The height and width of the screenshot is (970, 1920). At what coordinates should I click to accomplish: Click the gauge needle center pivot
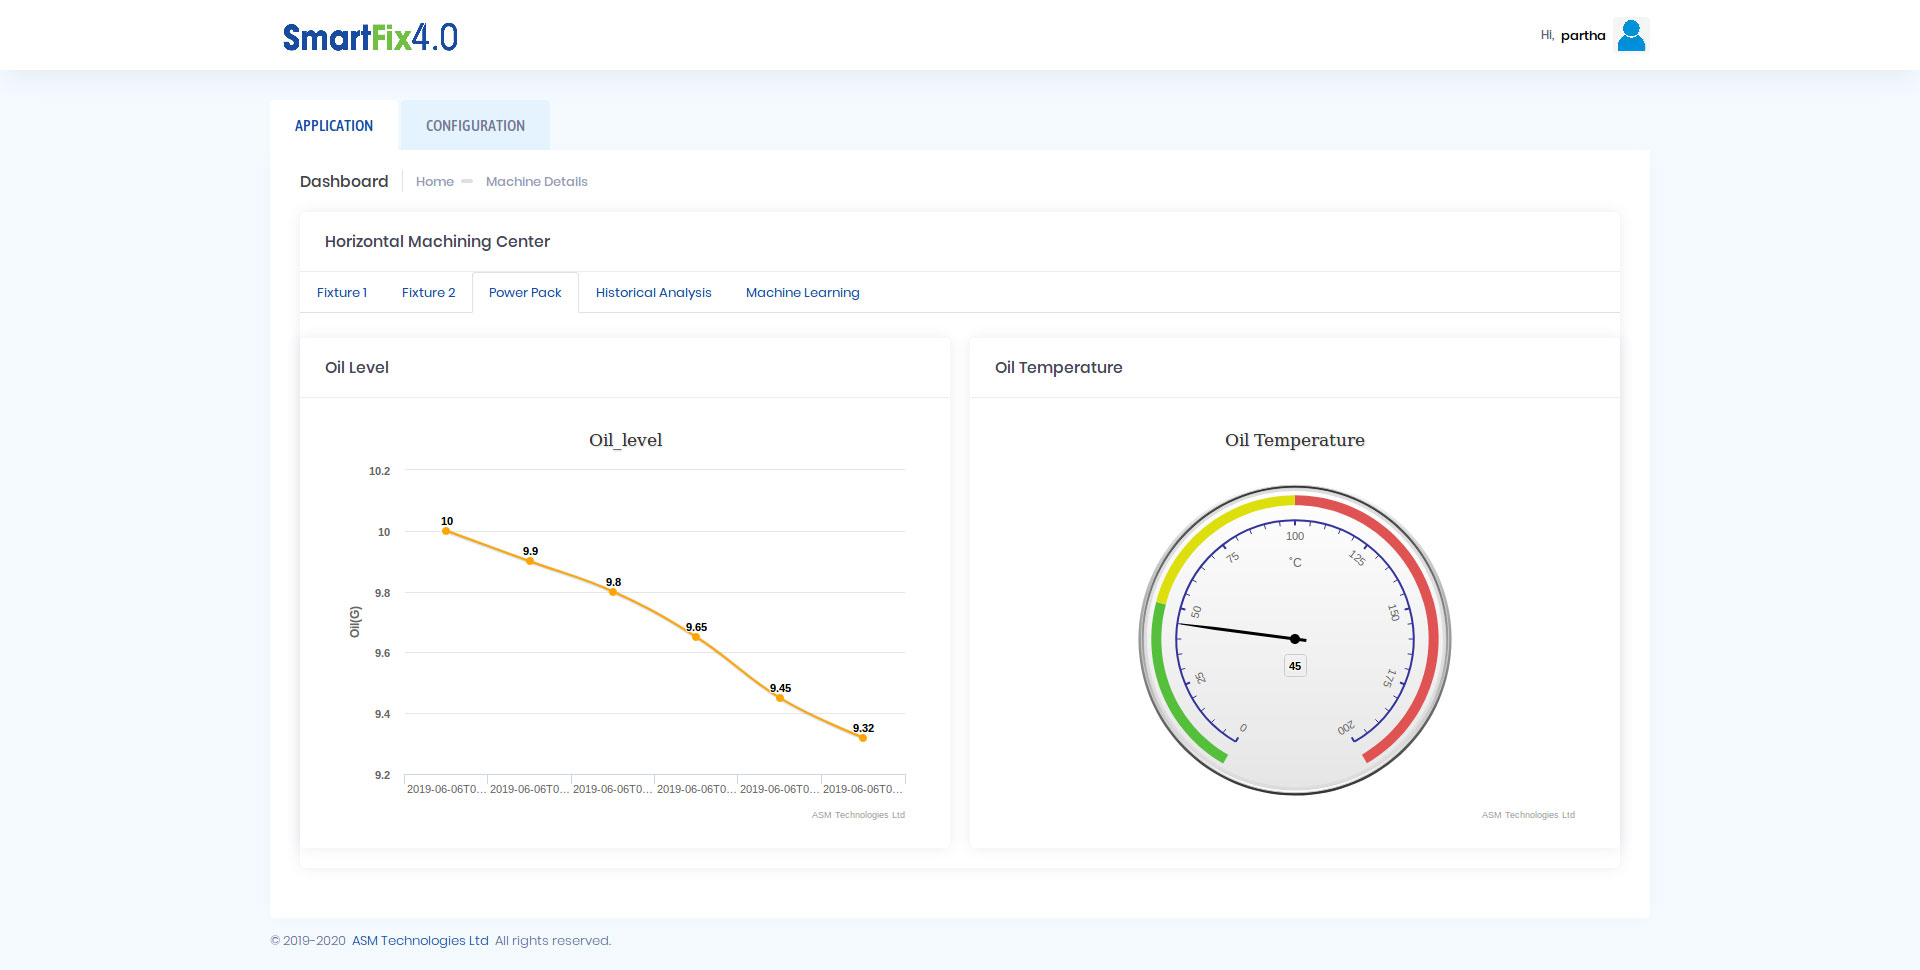(1295, 639)
